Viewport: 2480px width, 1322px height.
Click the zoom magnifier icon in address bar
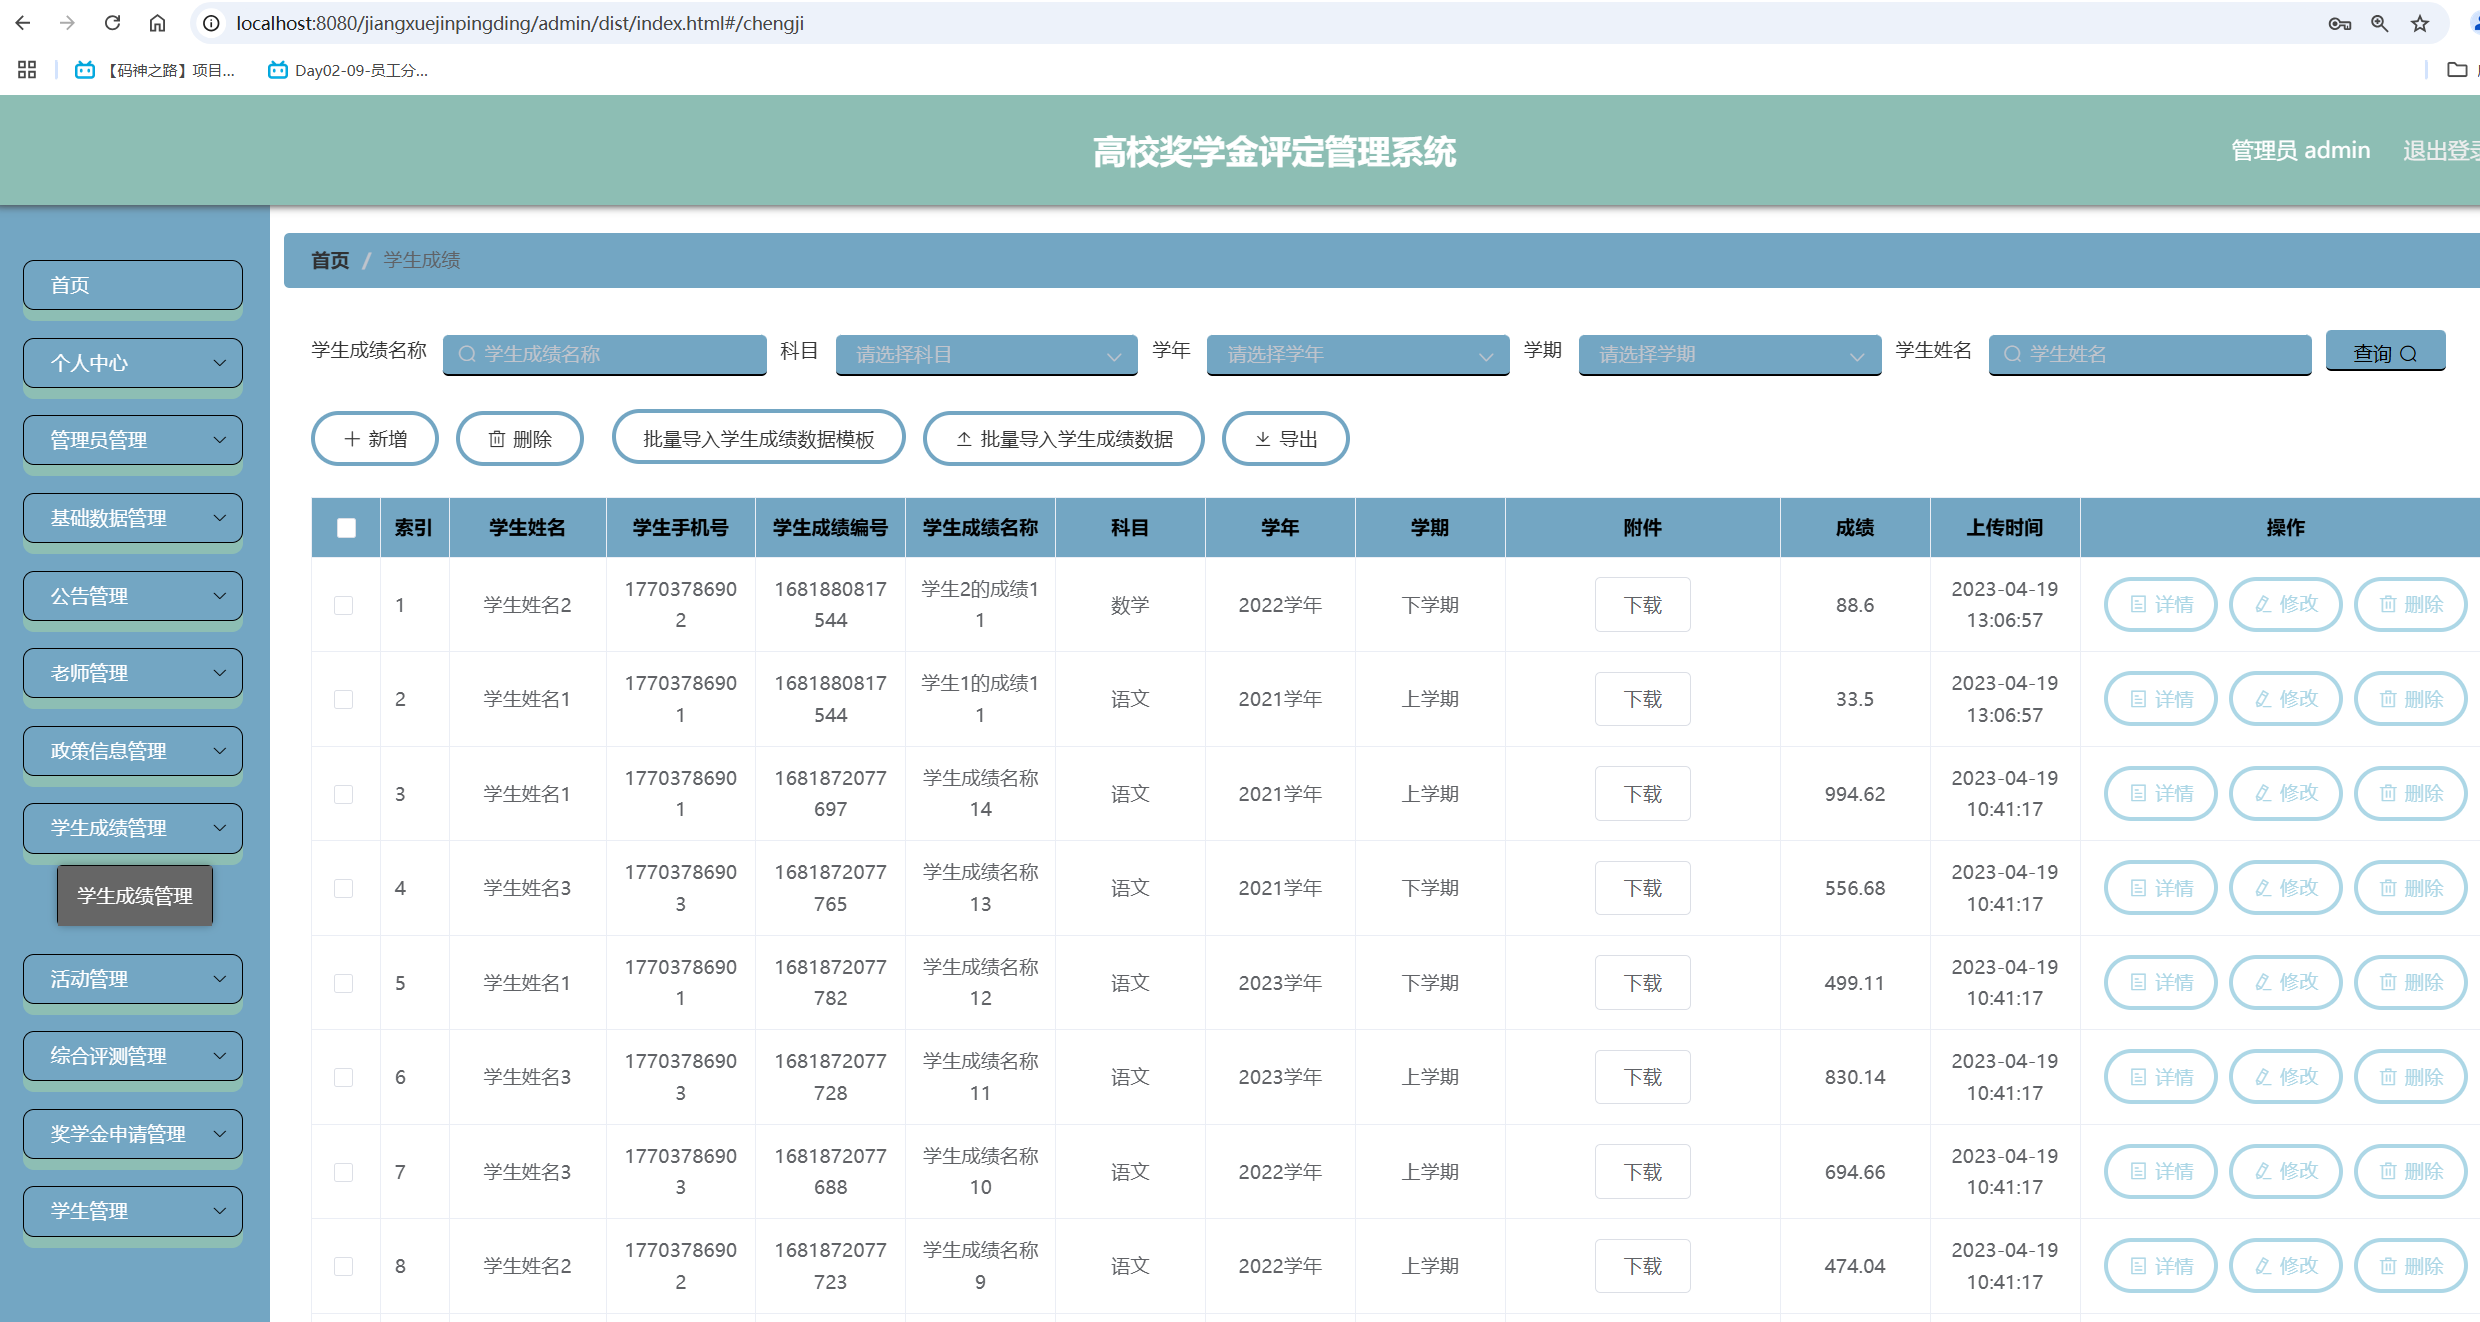2380,23
